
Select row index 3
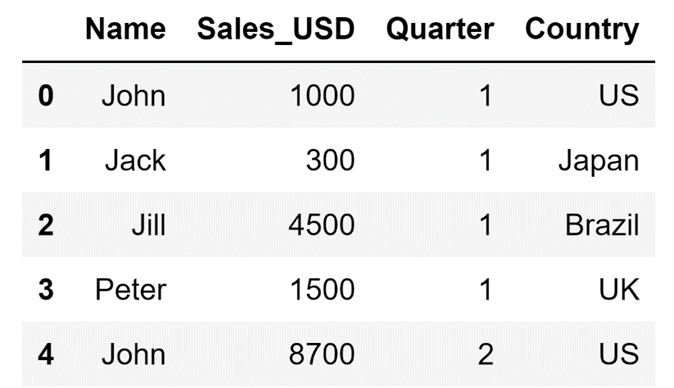pos(46,289)
